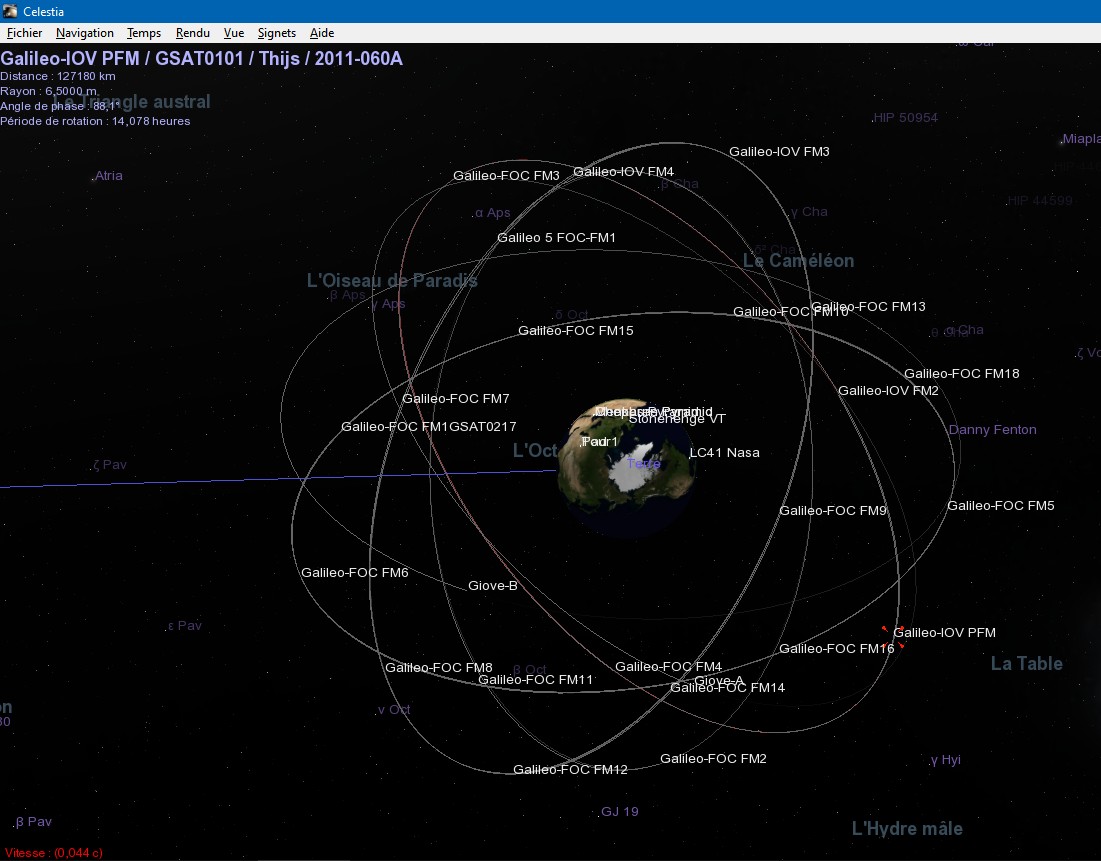Select the "Galileo-FOC FM6" satellite label
The width and height of the screenshot is (1101, 861).
click(355, 572)
